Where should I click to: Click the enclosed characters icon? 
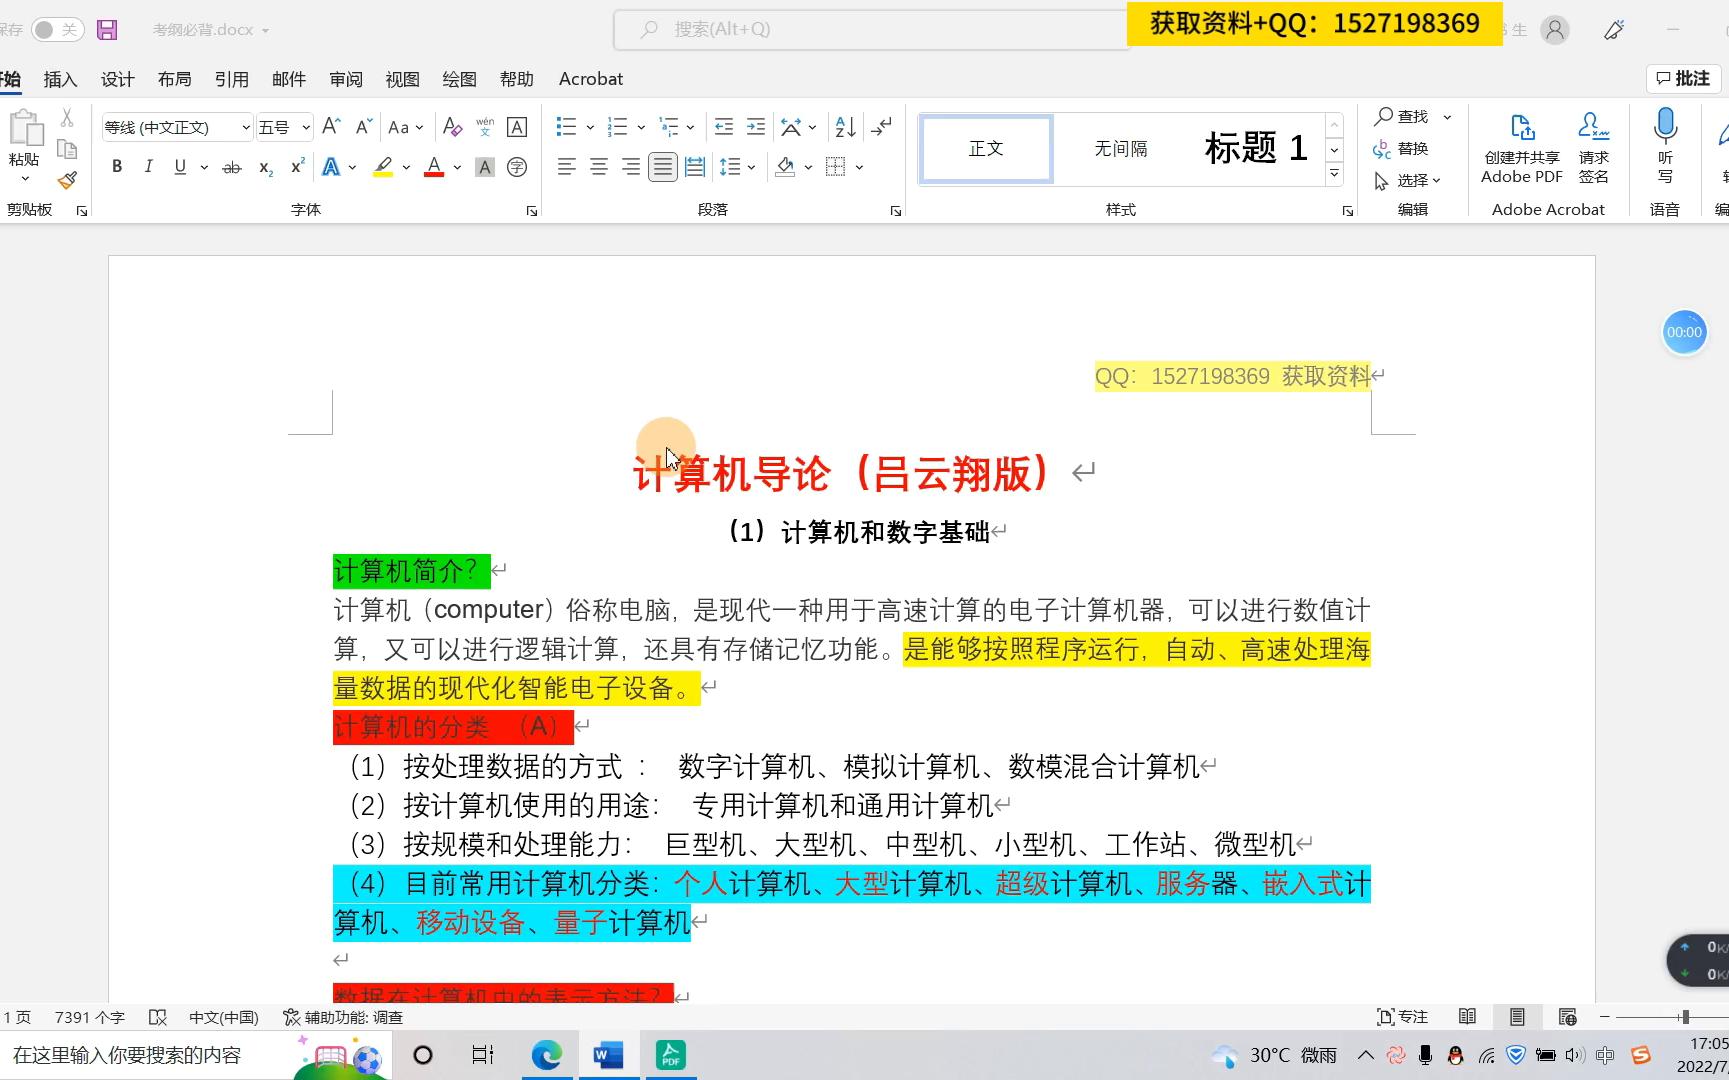coord(517,167)
